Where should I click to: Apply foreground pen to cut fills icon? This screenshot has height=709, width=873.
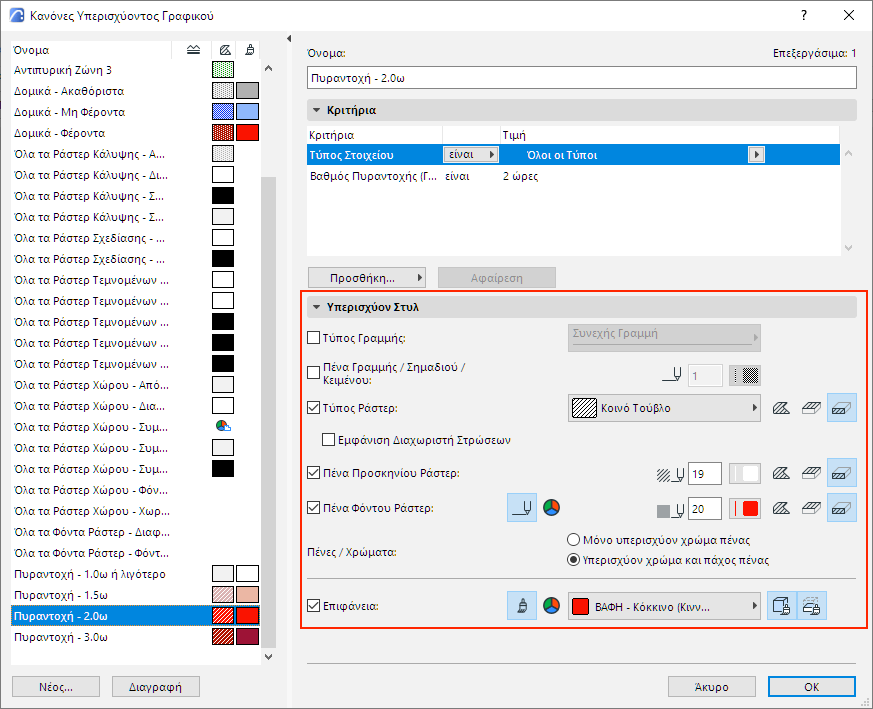841,473
